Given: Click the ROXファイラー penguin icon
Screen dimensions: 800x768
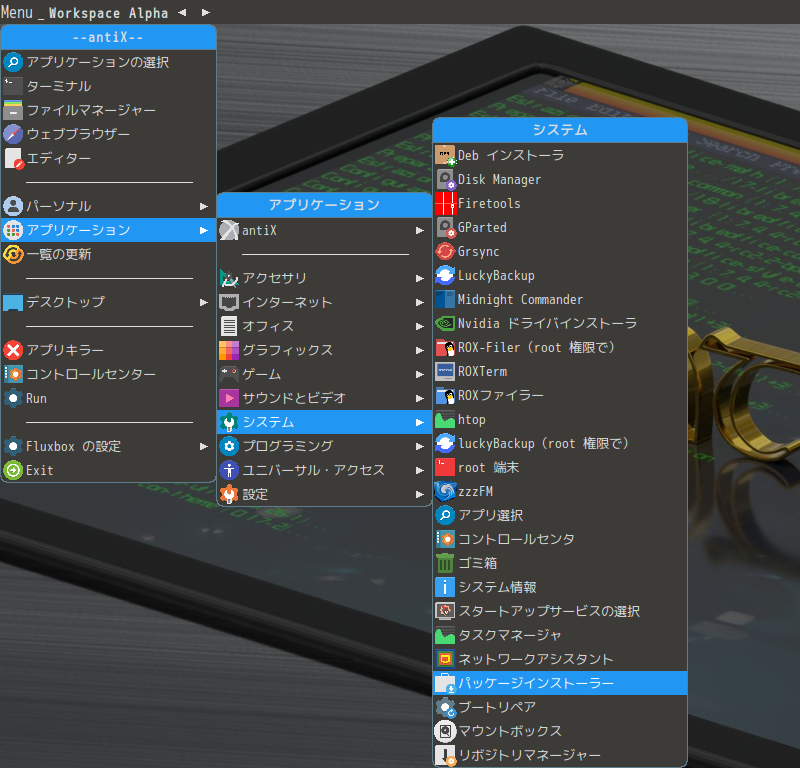Looking at the screenshot, I should (x=445, y=395).
